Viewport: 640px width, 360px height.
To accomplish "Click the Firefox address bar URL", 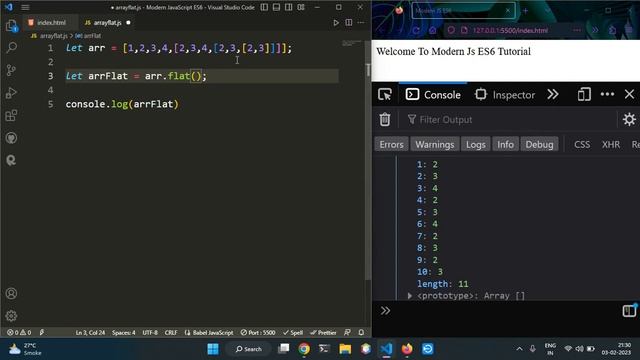I will (510, 31).
